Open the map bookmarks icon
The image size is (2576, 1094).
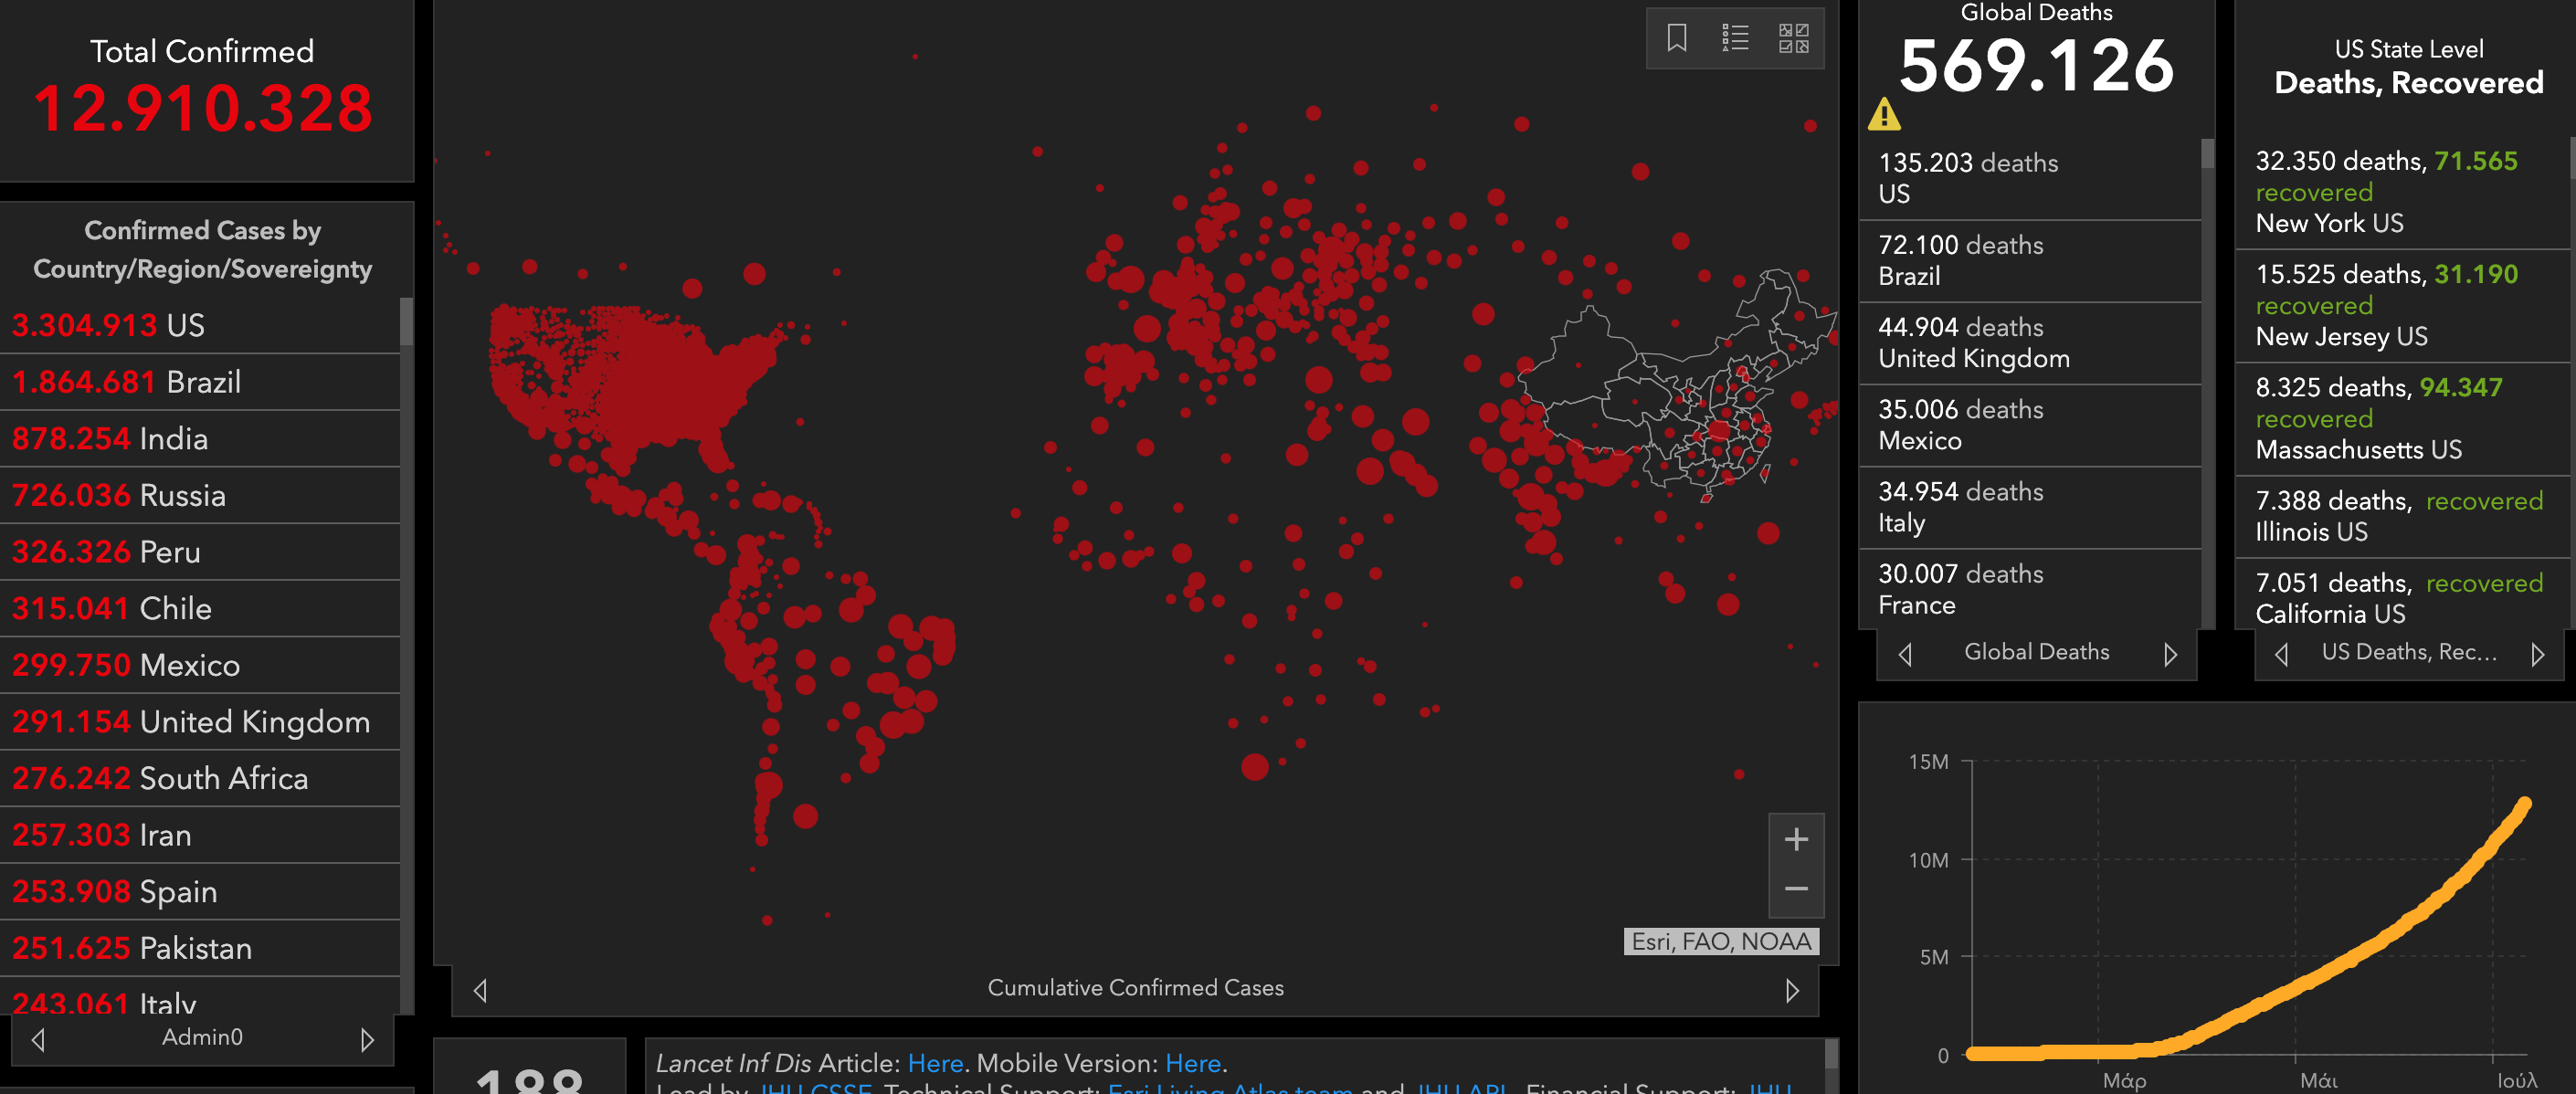click(1677, 38)
